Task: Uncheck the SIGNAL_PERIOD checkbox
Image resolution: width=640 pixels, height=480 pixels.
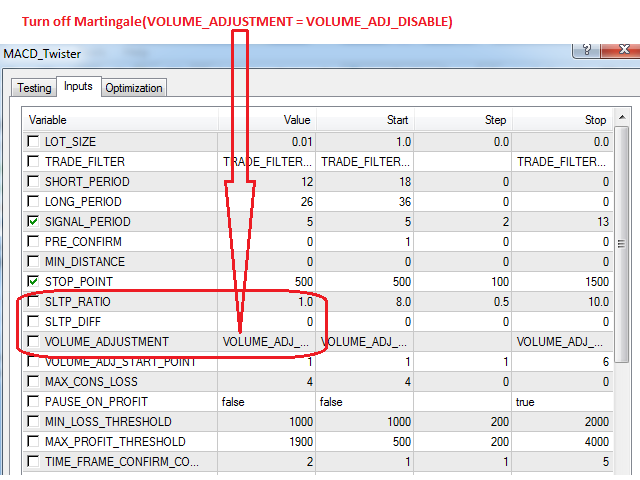Action: pos(34,222)
